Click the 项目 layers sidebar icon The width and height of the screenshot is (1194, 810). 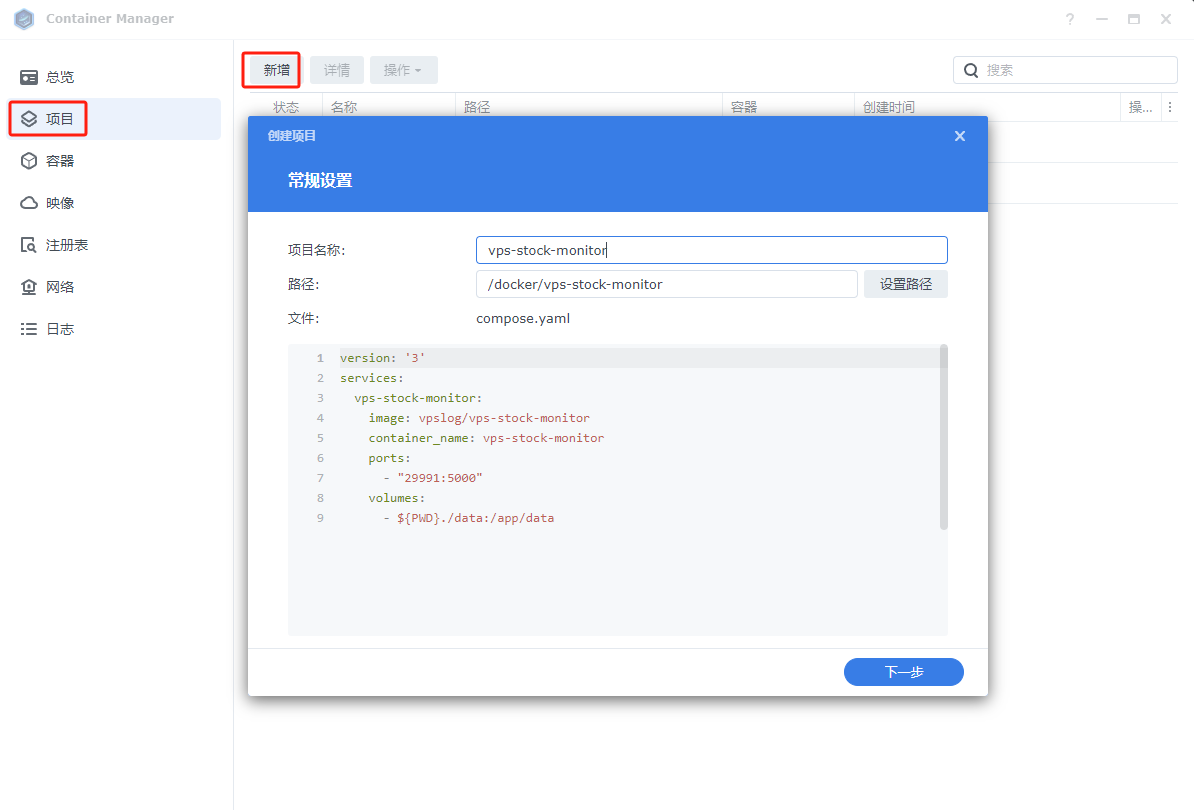coord(29,119)
